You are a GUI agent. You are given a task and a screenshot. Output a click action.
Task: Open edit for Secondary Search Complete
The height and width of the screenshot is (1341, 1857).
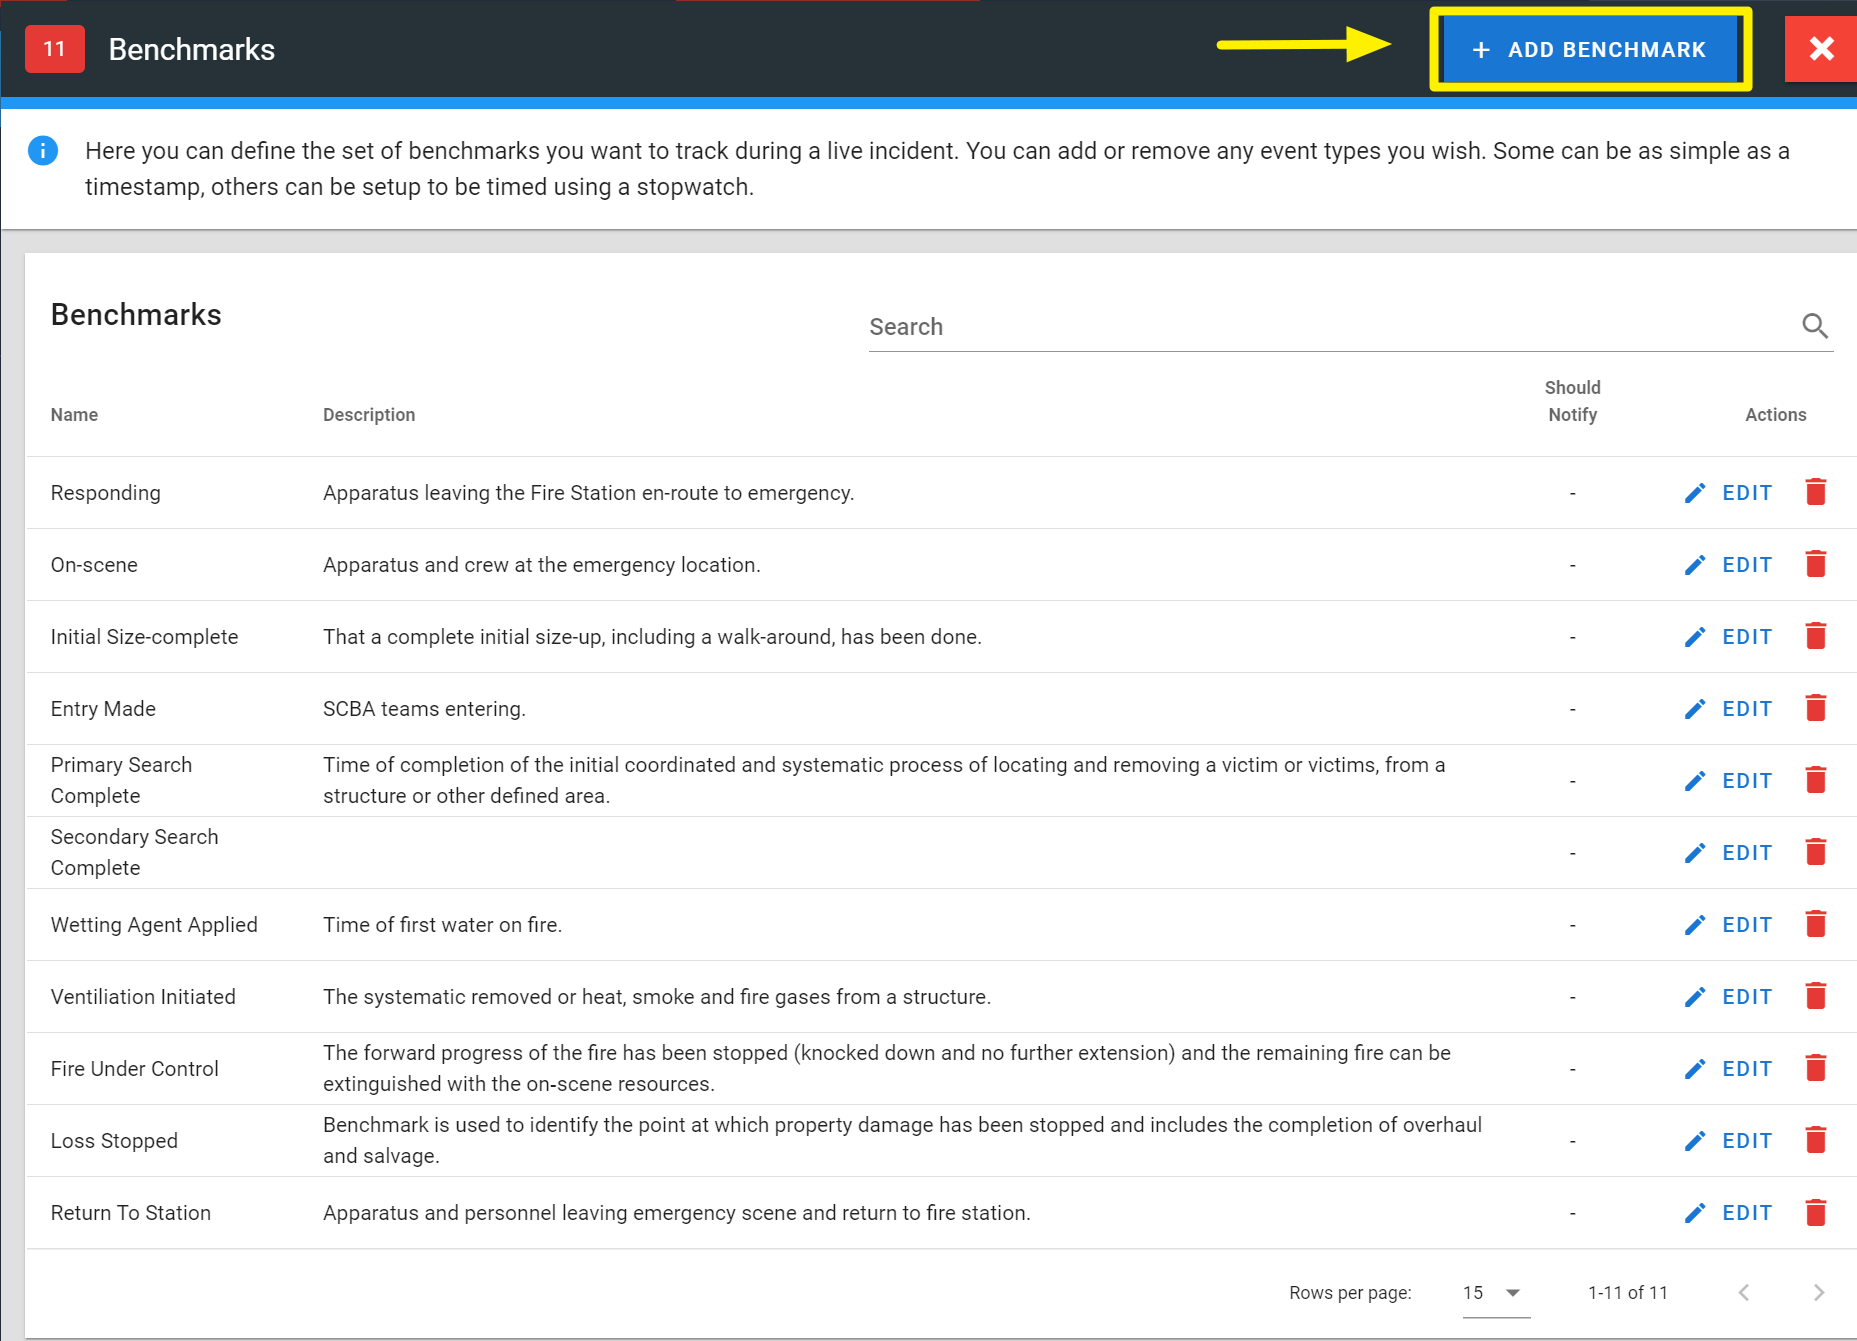(x=1729, y=853)
